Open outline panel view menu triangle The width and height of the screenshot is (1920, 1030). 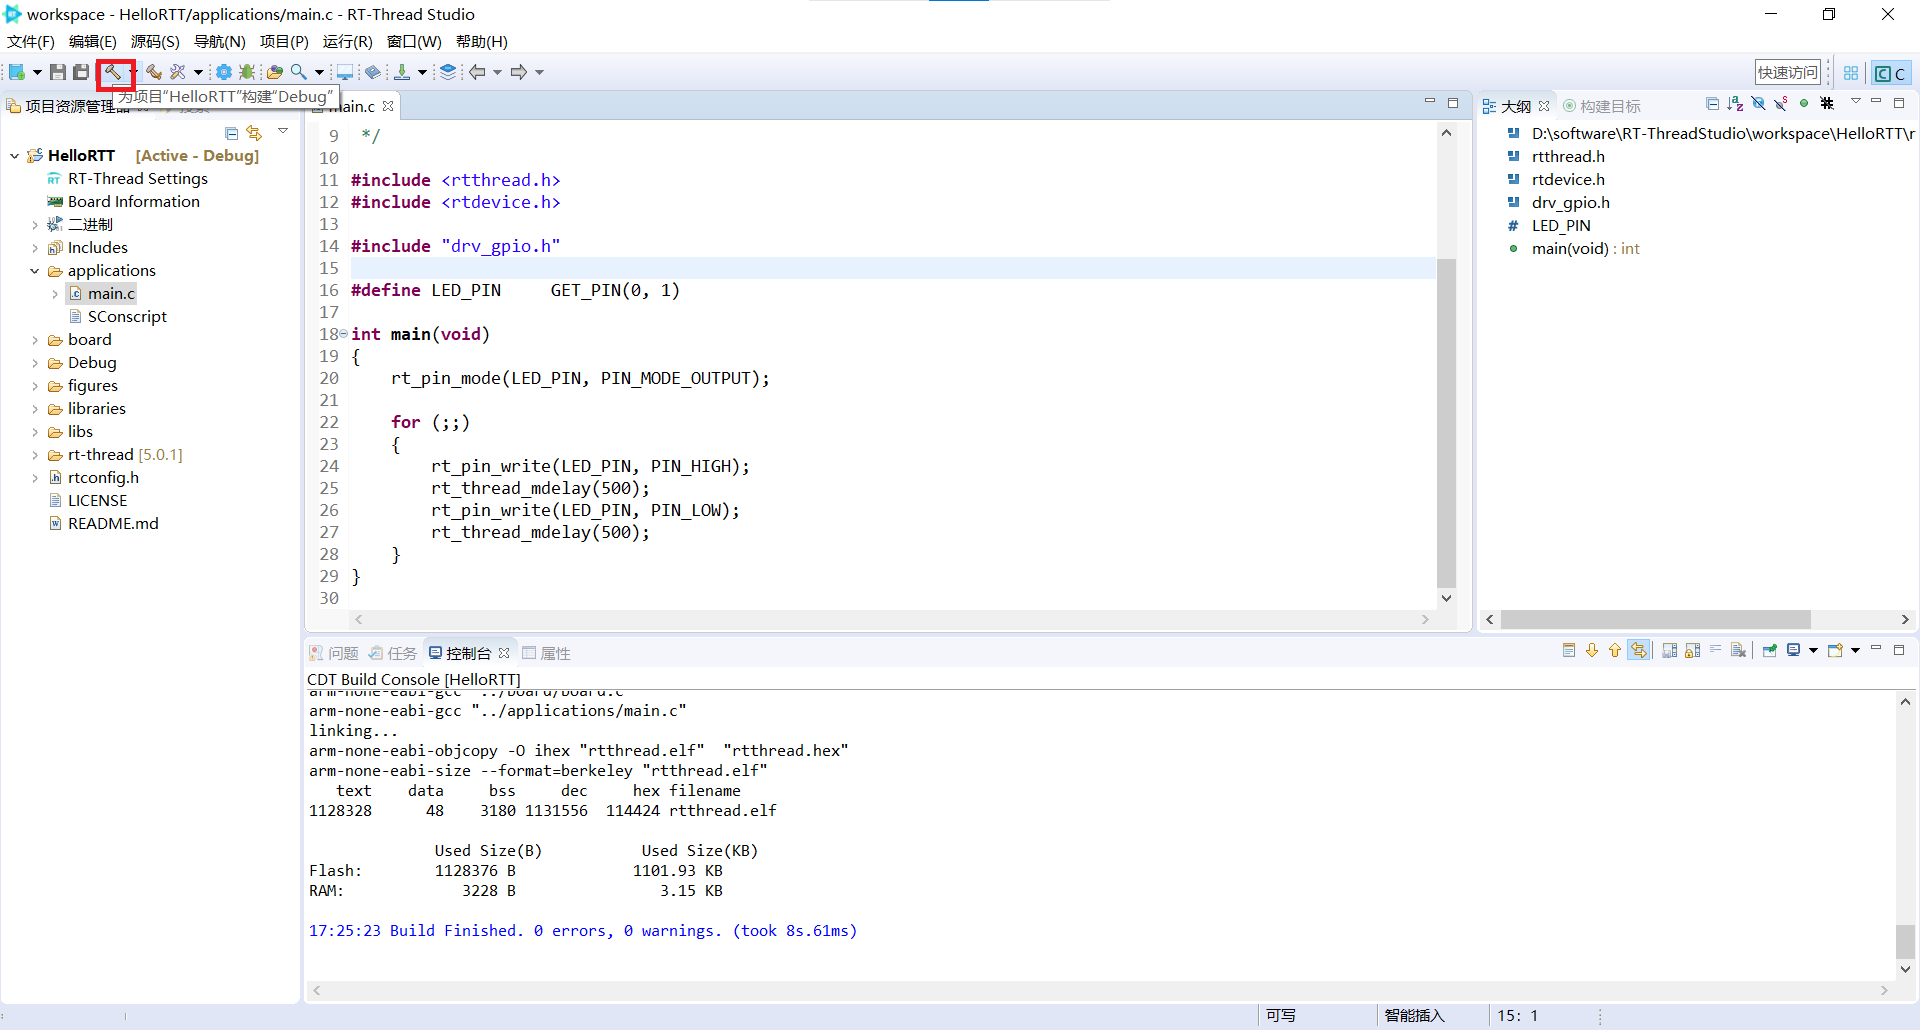pyautogui.click(x=1855, y=102)
